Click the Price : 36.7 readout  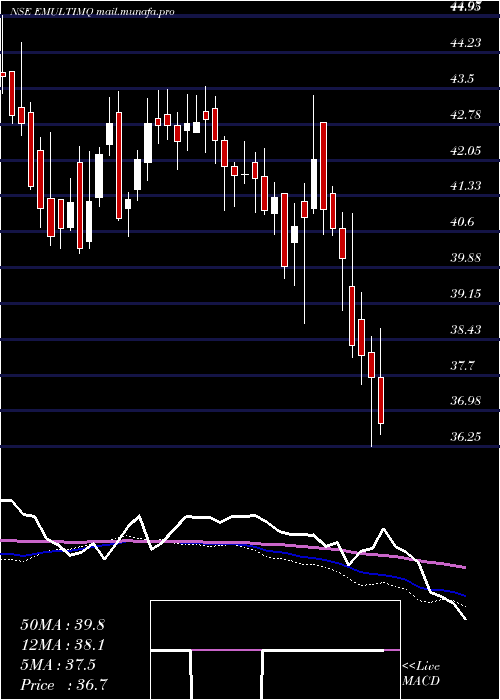tap(65, 685)
